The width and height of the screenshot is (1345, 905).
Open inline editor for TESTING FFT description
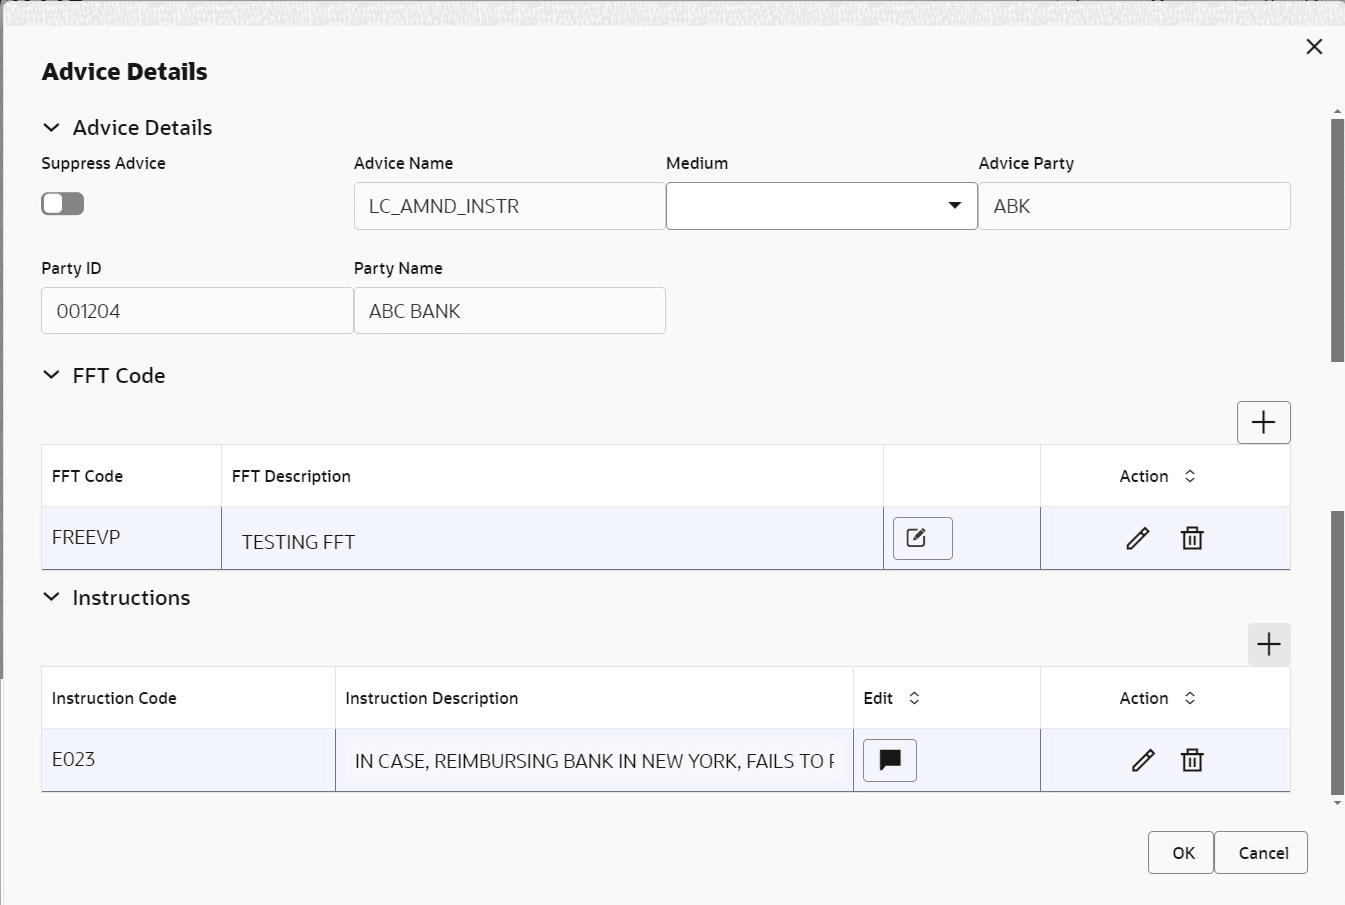[920, 538]
